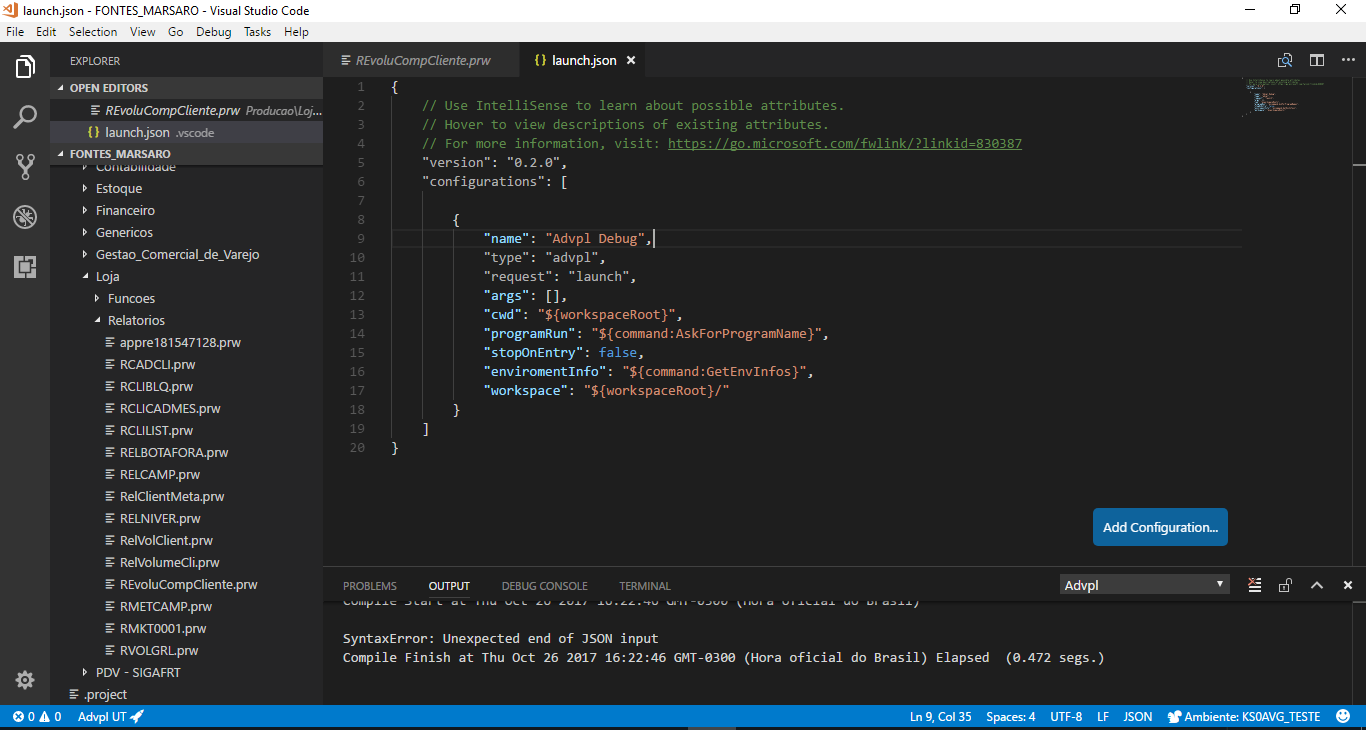Close the launch.json editor tab

click(631, 60)
